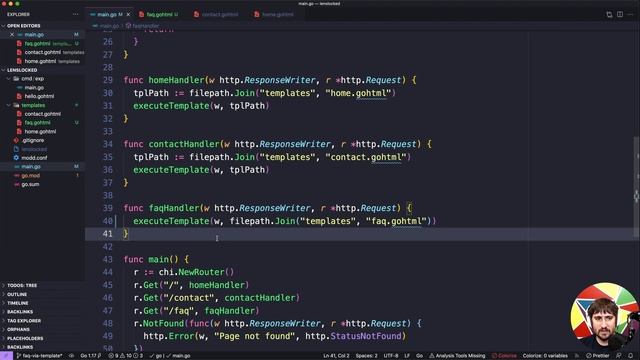The height and width of the screenshot is (360, 640).
Task: Change the LF line ending setting
Action: point(407,356)
